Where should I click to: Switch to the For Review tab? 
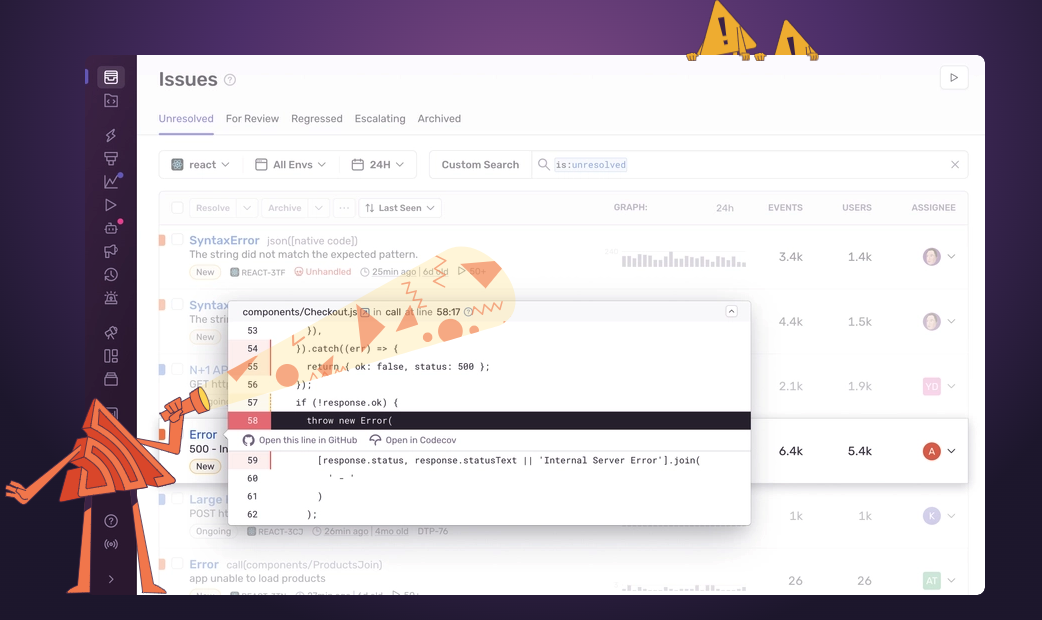[x=252, y=119]
